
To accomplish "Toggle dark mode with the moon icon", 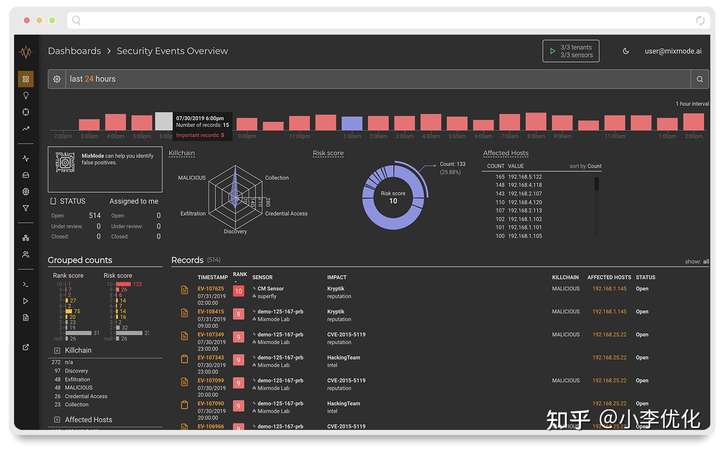I will click(626, 51).
